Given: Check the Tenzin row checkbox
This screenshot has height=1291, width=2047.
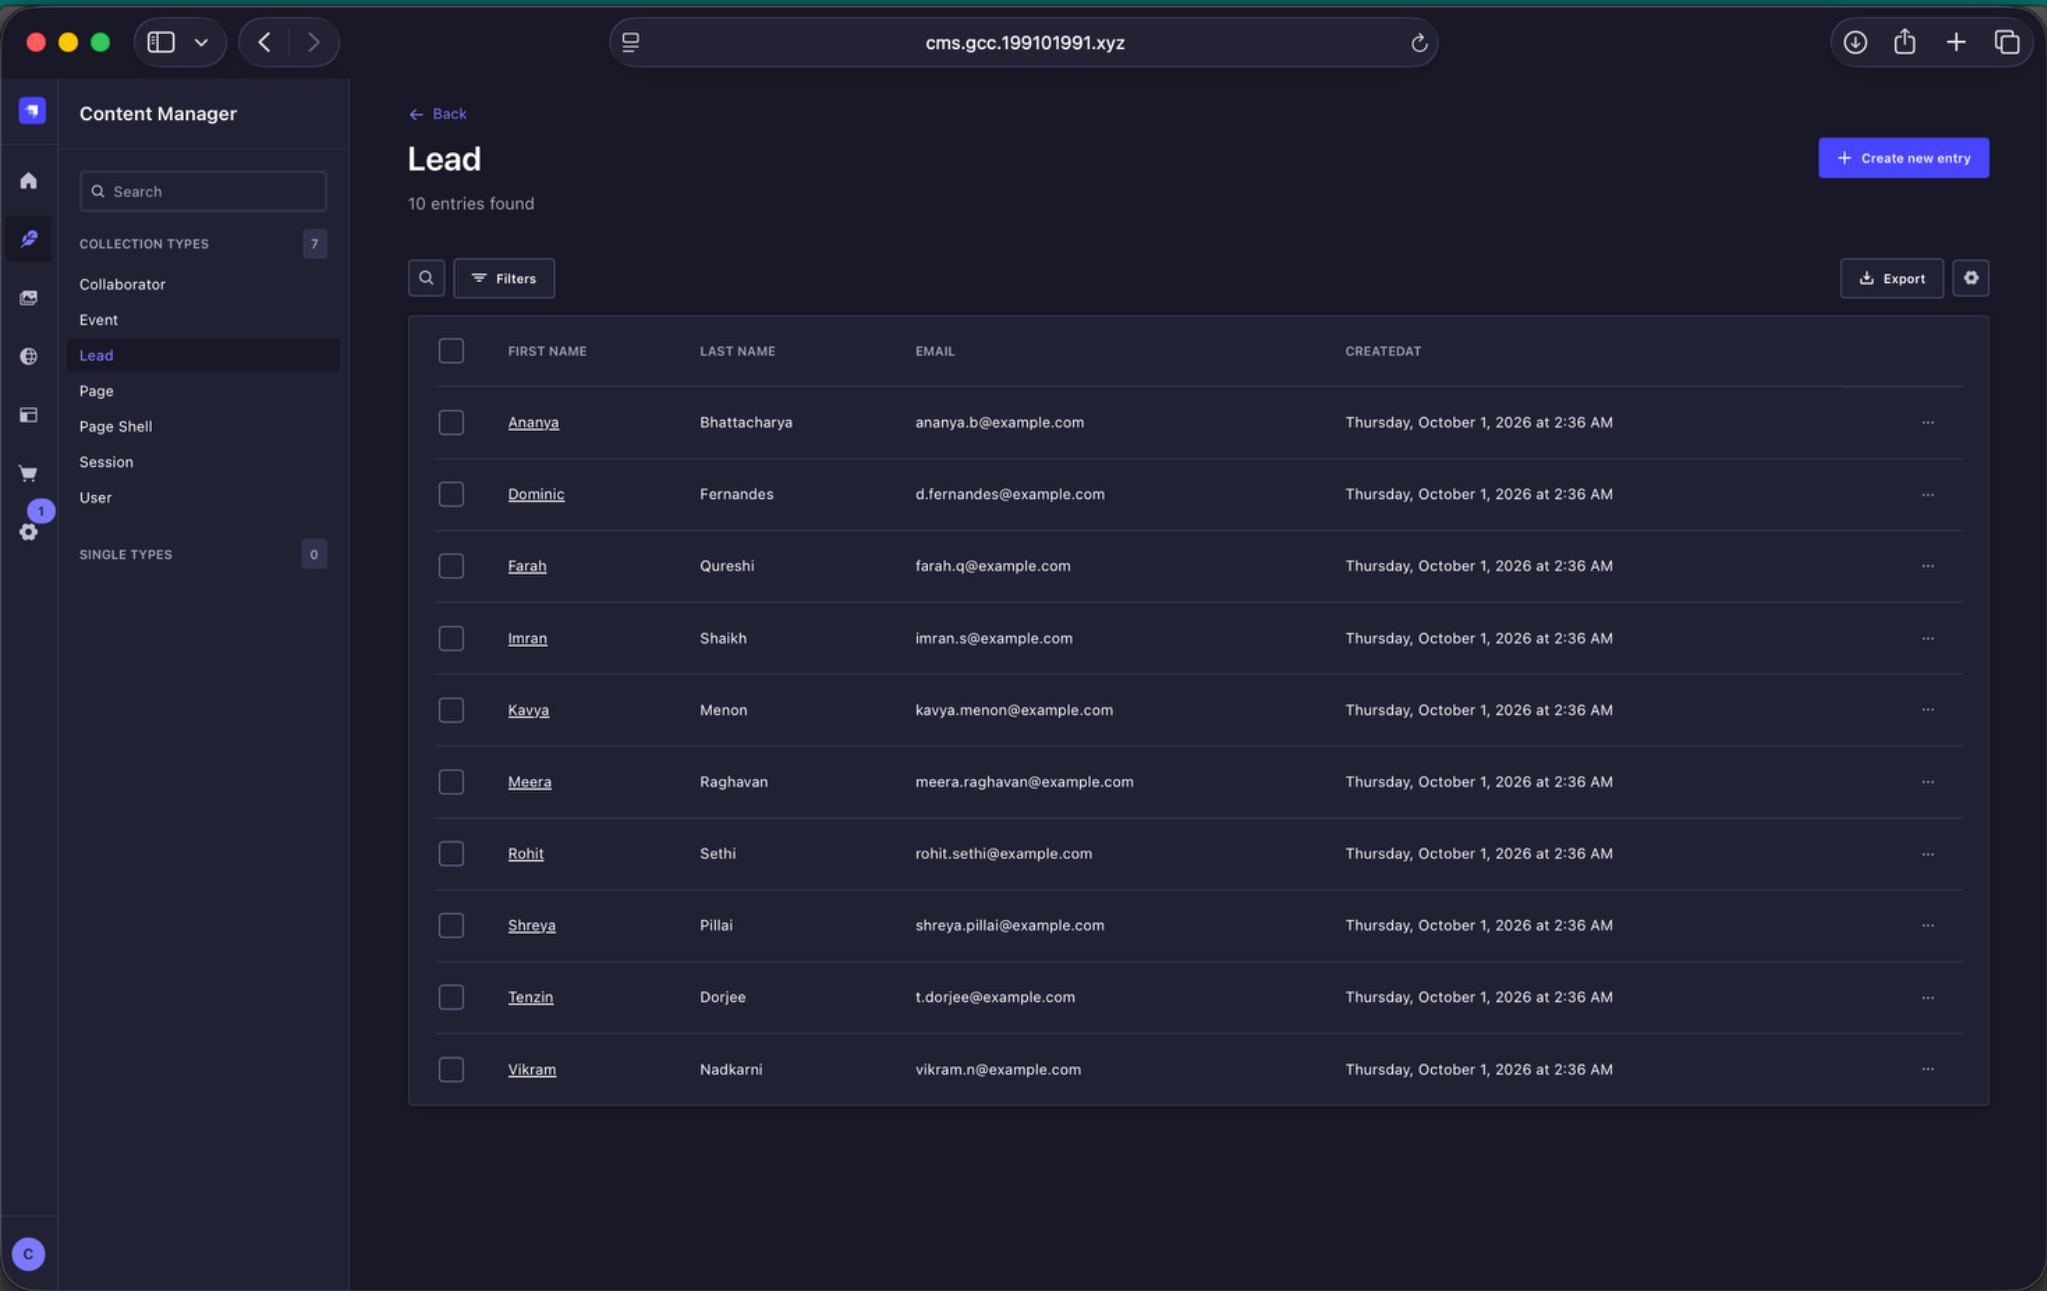Looking at the screenshot, I should (451, 997).
